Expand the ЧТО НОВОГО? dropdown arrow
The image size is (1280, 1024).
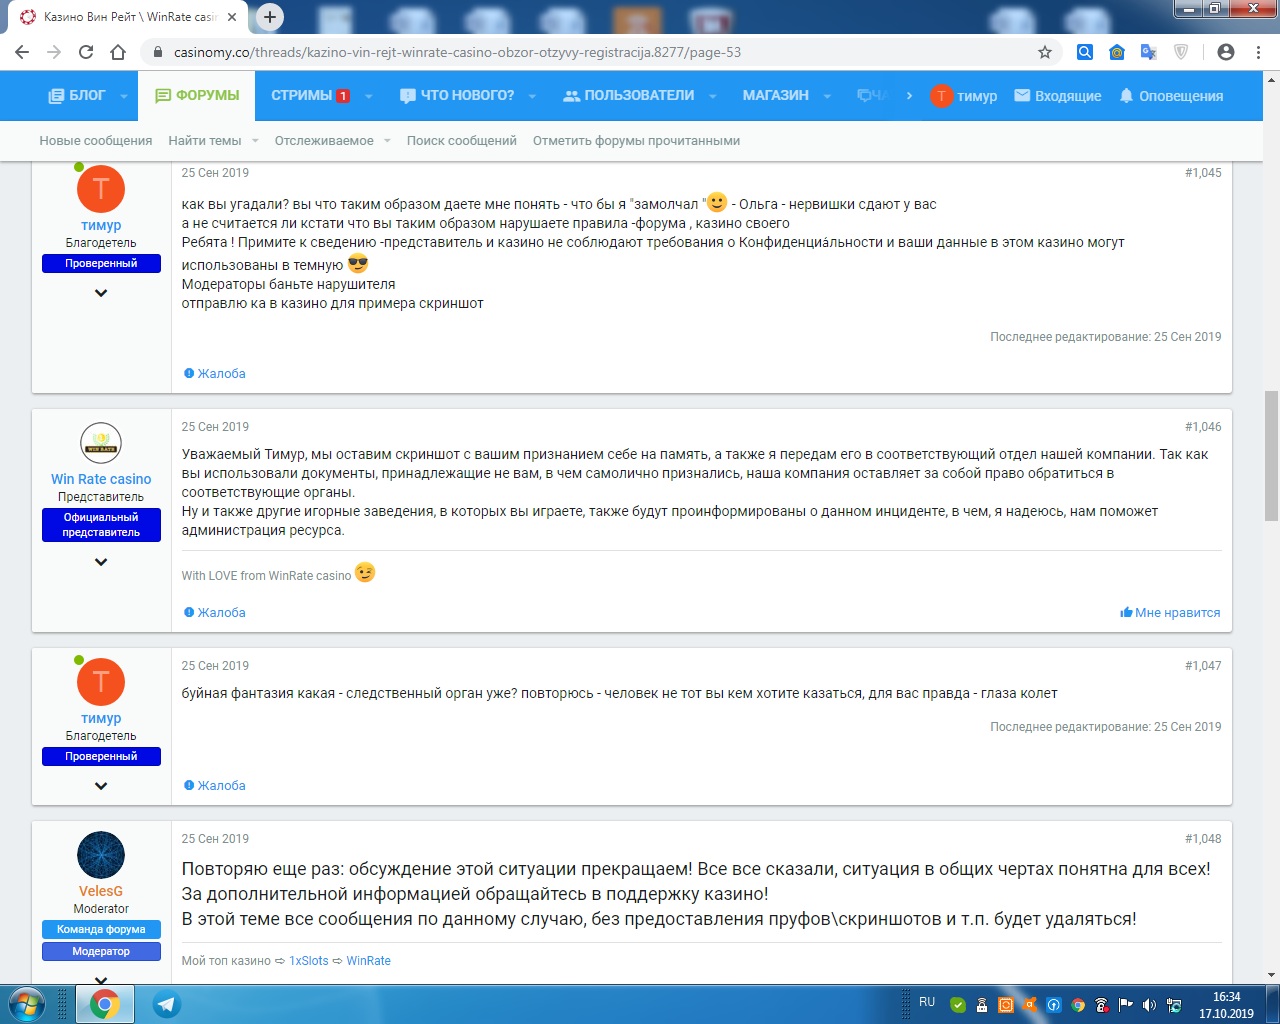pyautogui.click(x=532, y=96)
